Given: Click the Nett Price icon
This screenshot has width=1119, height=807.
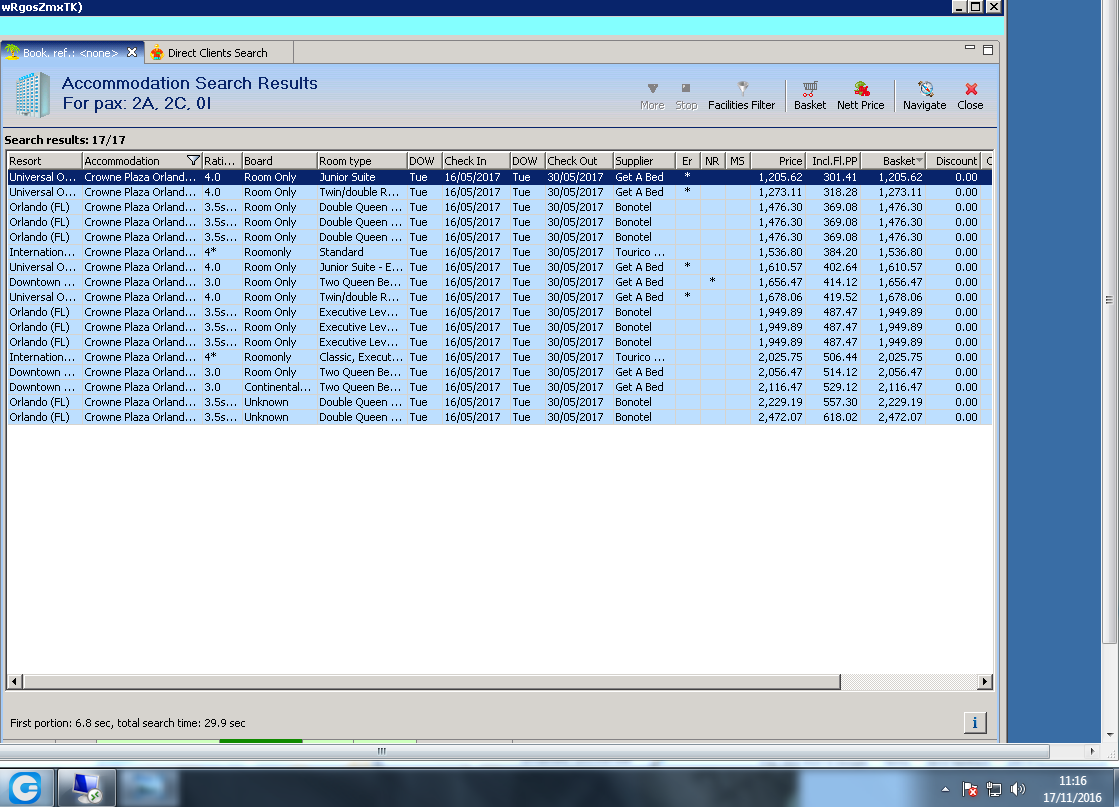Looking at the screenshot, I should (860, 96).
